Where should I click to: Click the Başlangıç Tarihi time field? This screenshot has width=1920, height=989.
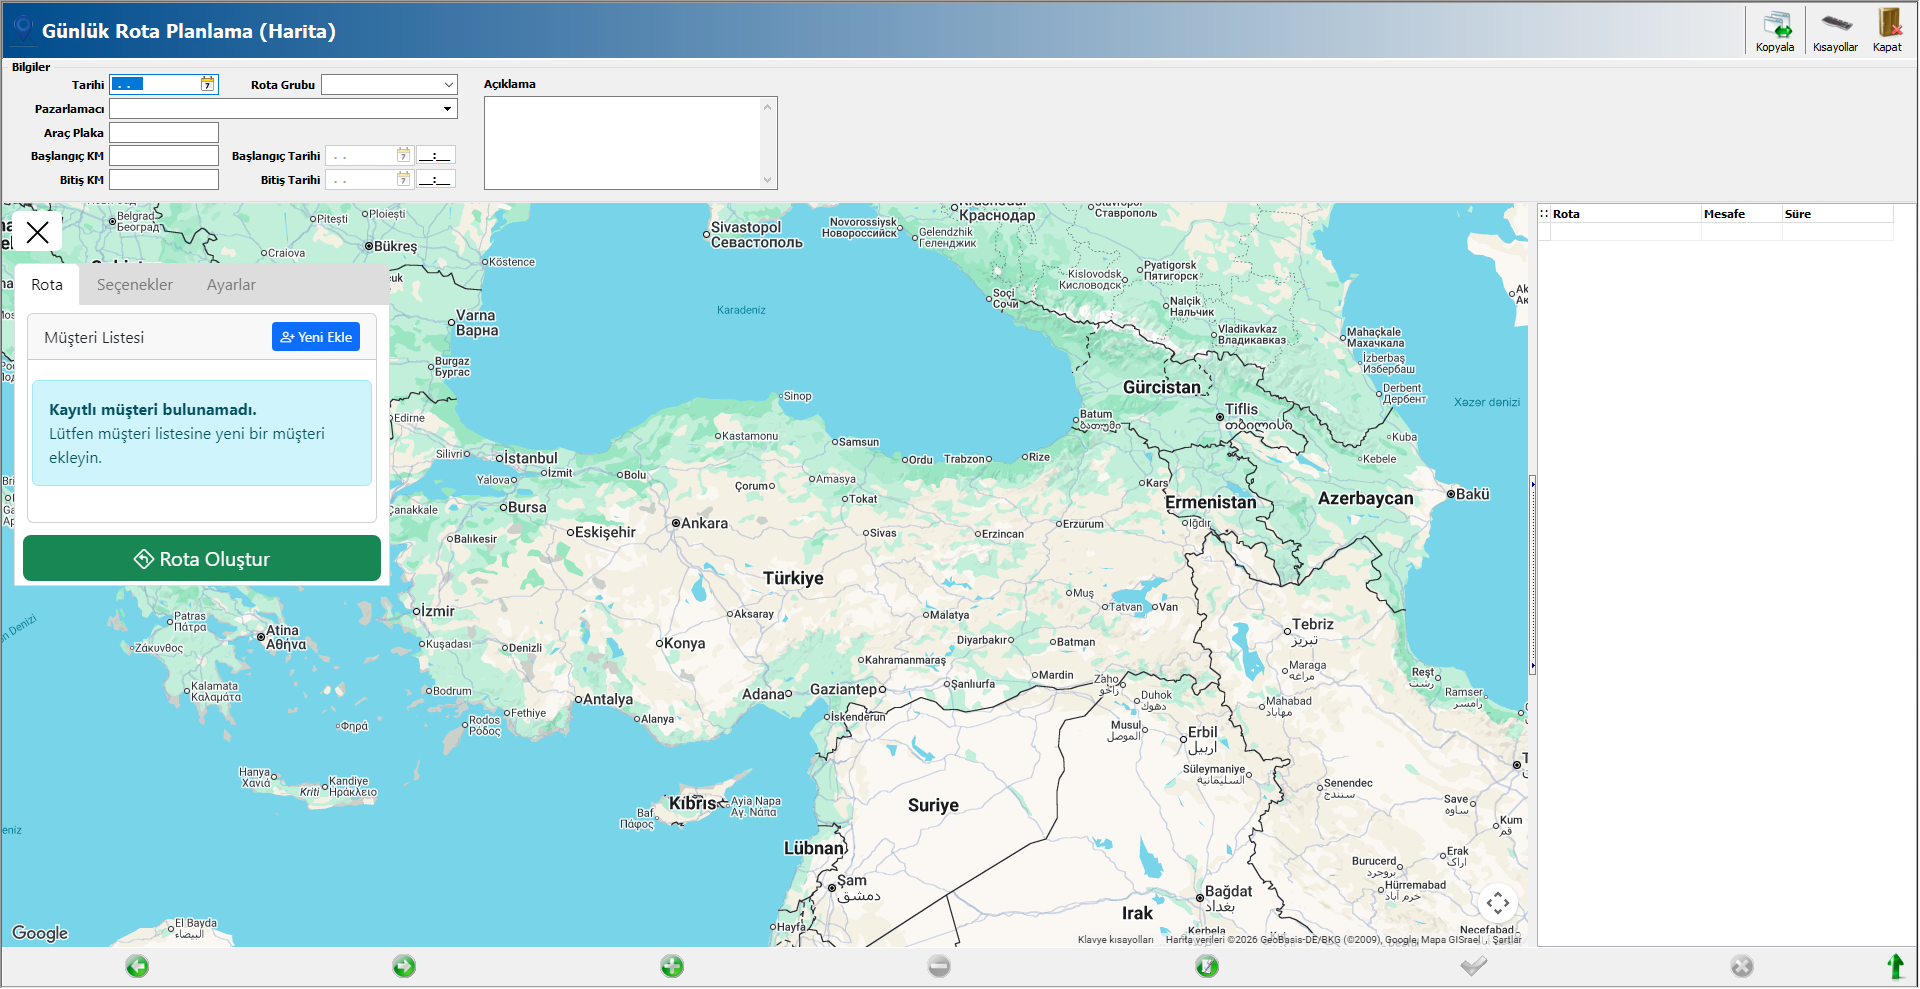click(x=436, y=155)
